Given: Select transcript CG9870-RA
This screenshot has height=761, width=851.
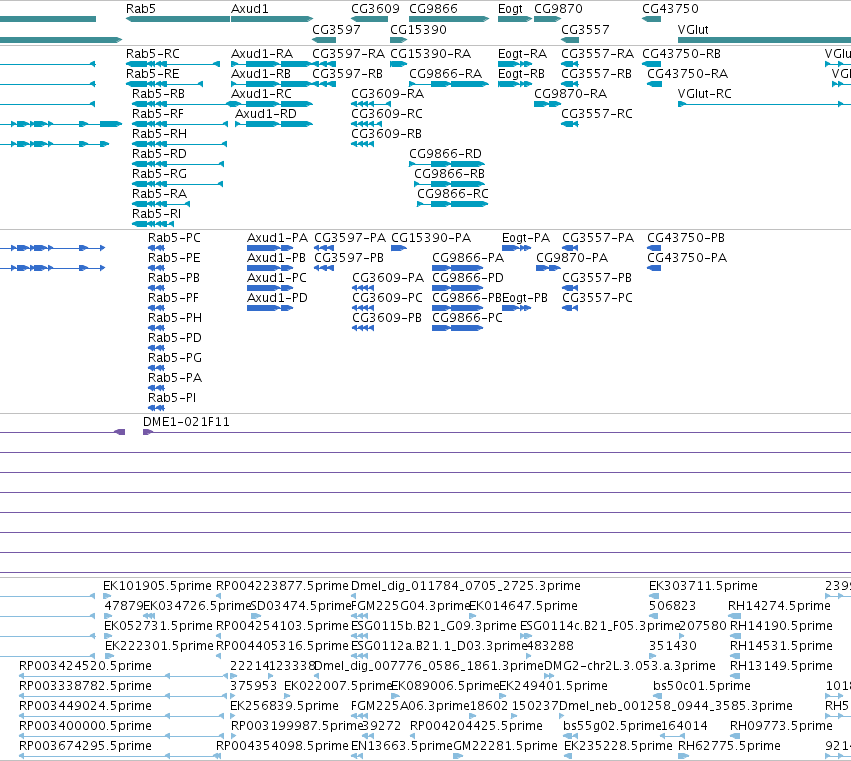Looking at the screenshot, I should point(570,94).
